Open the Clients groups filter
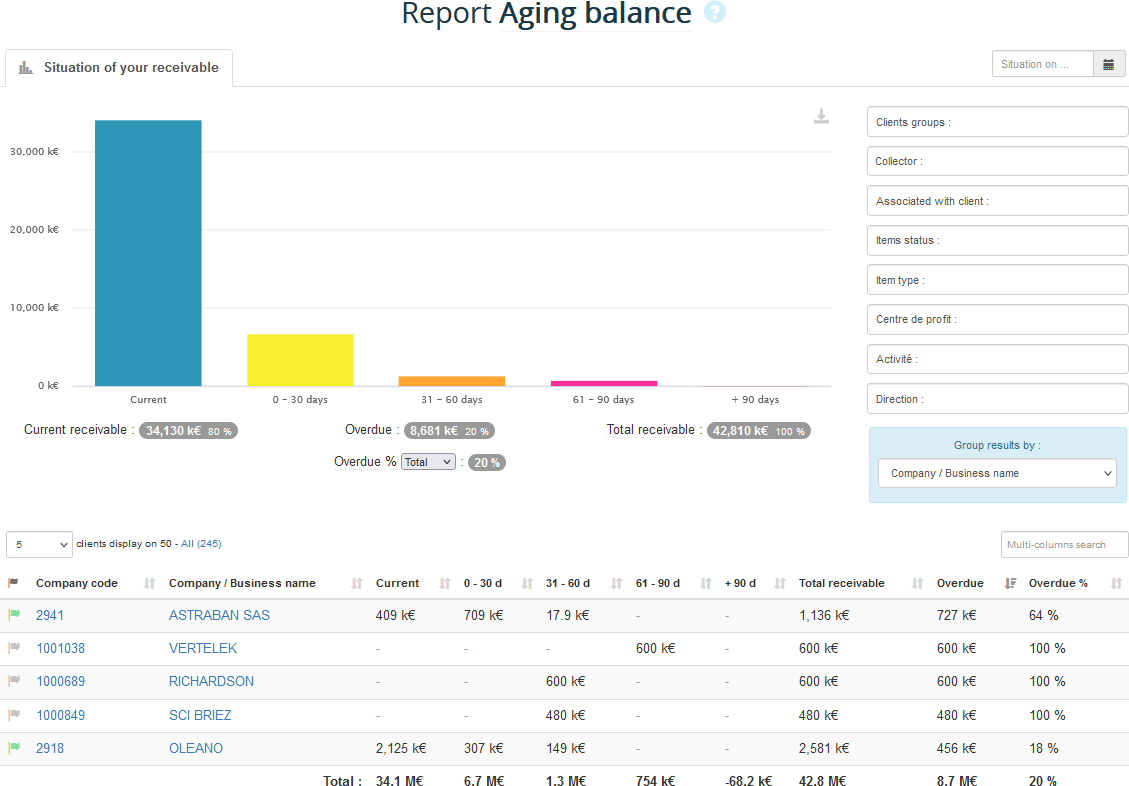The width and height of the screenshot is (1129, 786). [x=997, y=122]
